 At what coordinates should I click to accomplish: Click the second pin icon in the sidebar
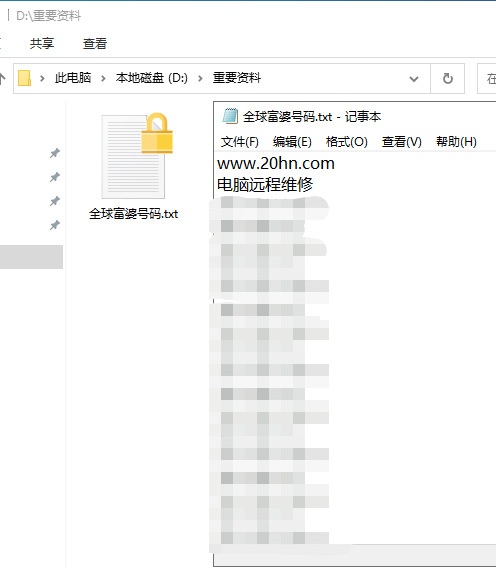[x=55, y=177]
